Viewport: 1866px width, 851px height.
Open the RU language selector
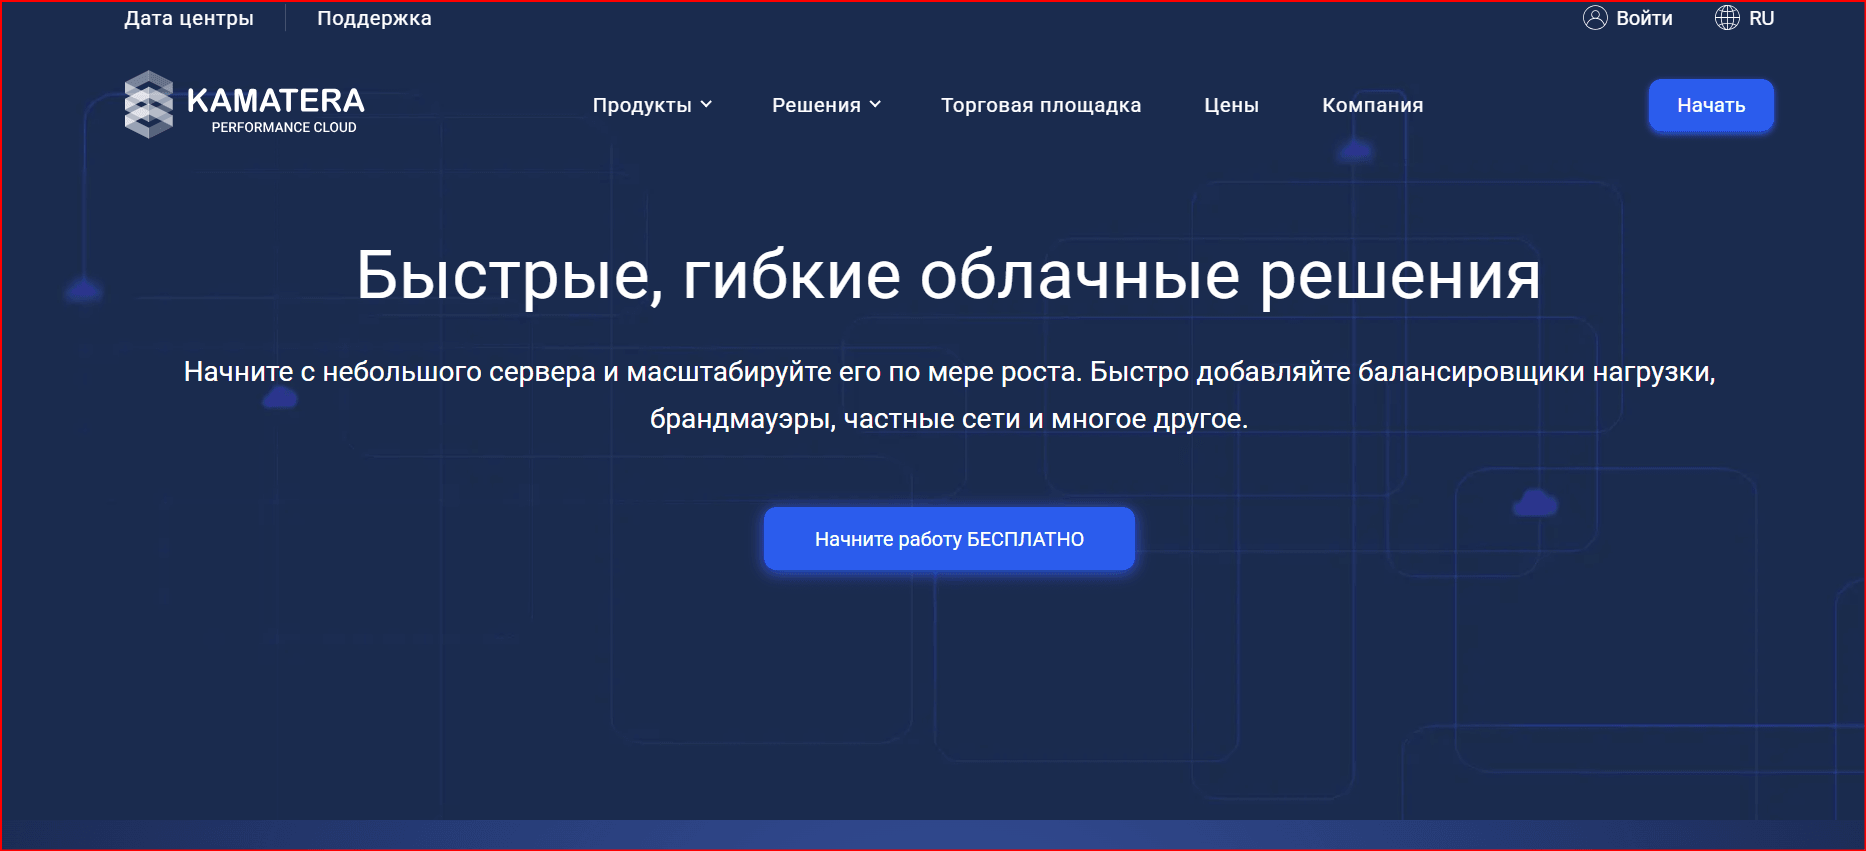pos(1761,18)
